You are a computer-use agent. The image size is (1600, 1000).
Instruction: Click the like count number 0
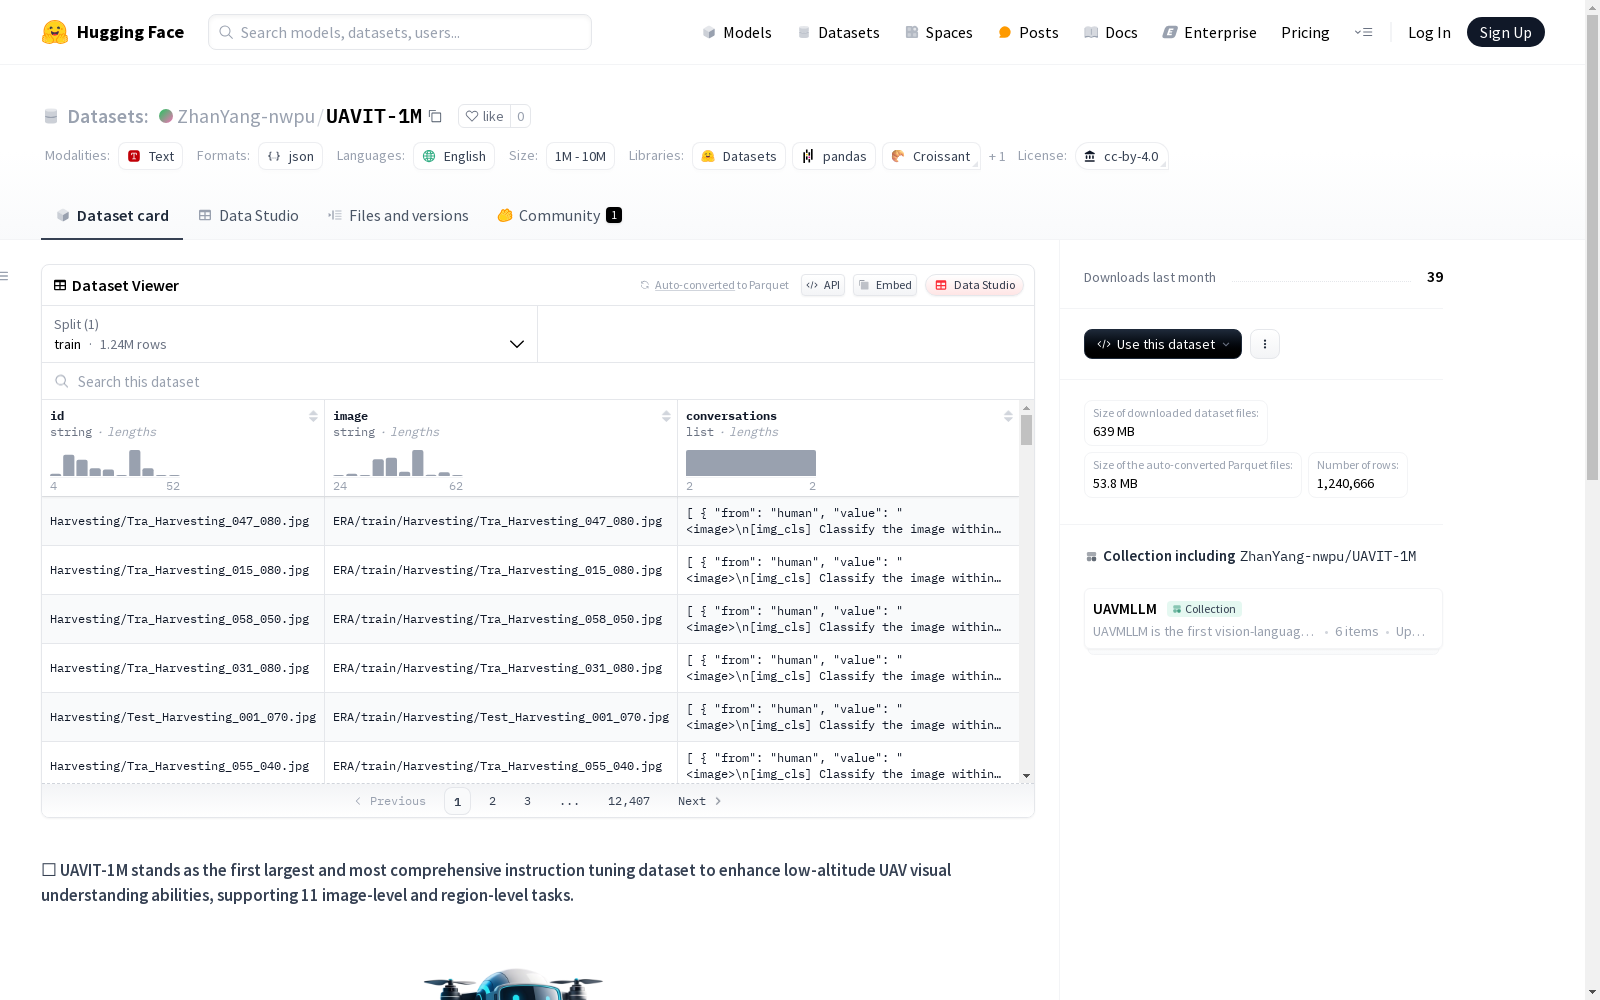point(520,116)
